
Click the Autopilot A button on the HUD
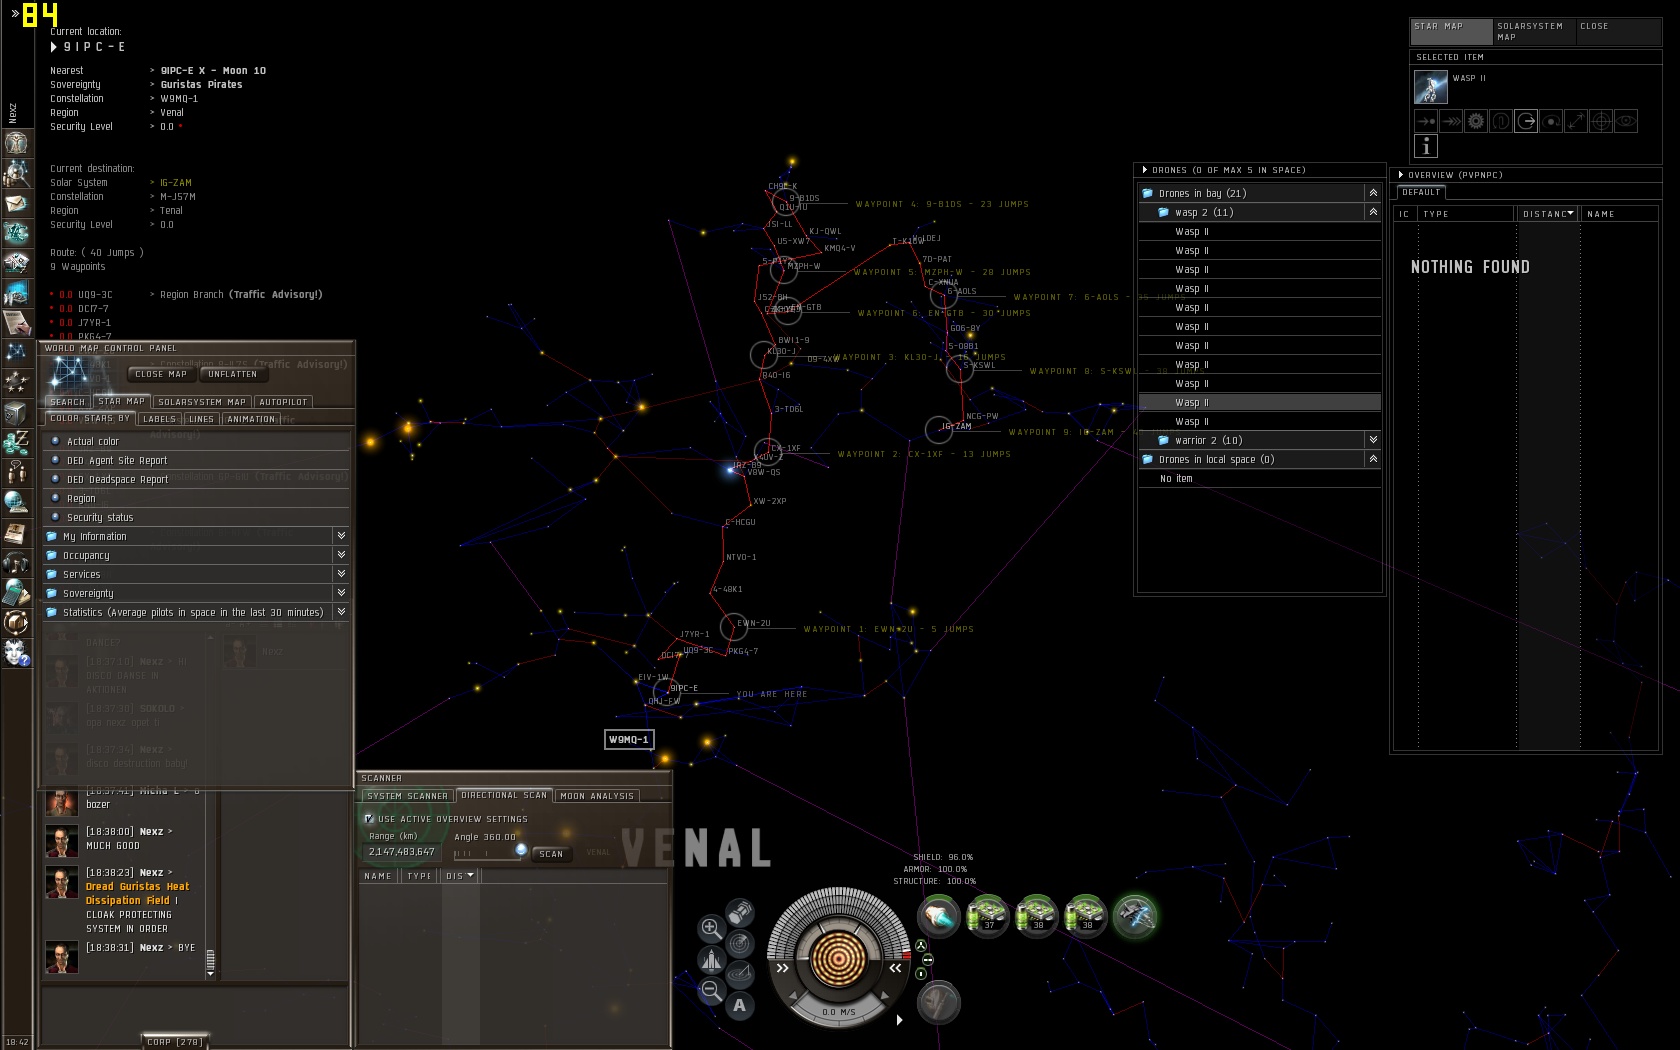740,1005
